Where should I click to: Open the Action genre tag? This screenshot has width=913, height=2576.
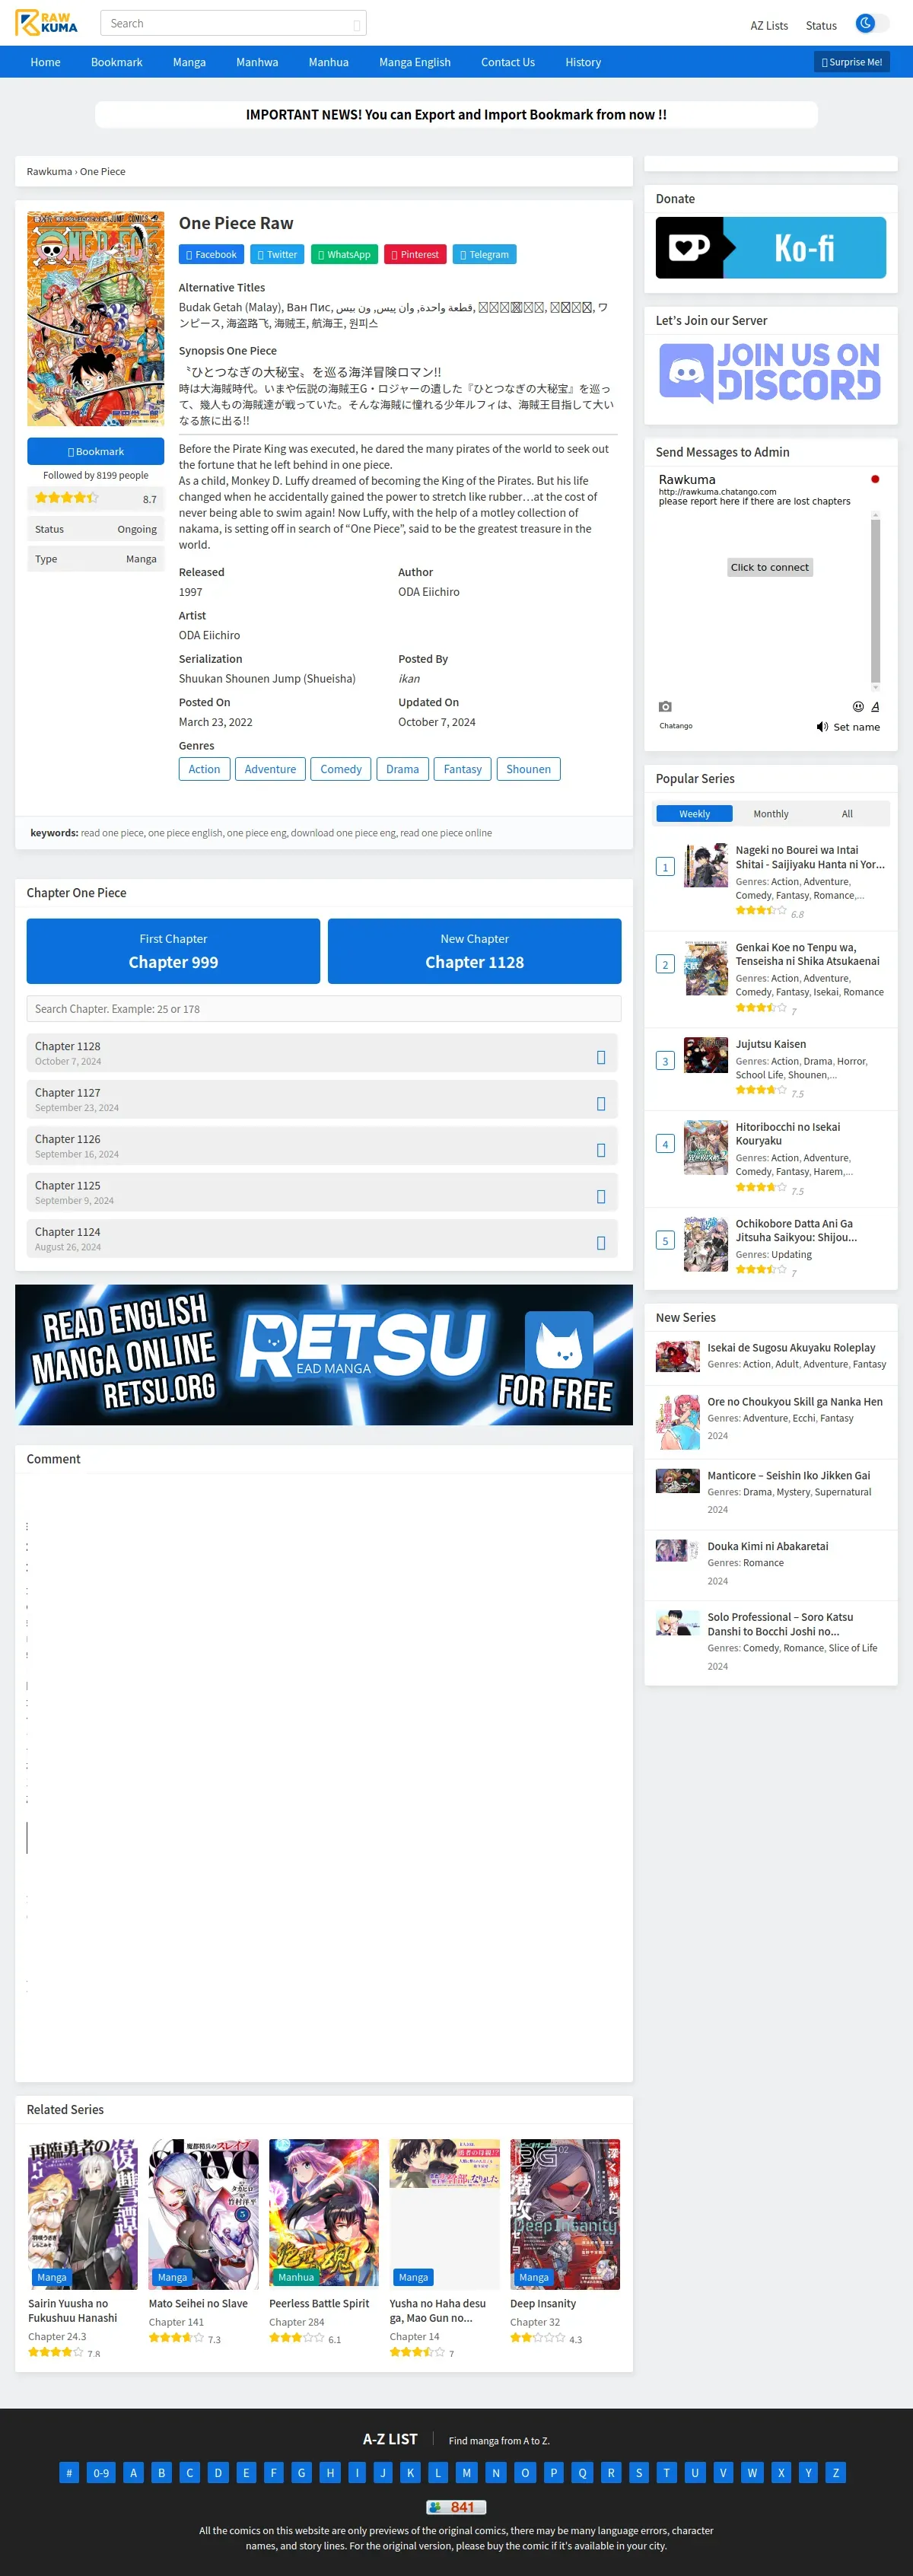tap(204, 769)
